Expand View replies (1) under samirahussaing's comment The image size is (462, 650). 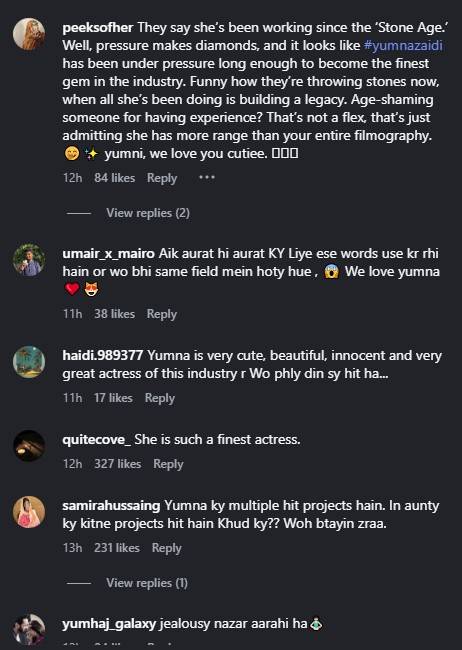click(x=147, y=583)
